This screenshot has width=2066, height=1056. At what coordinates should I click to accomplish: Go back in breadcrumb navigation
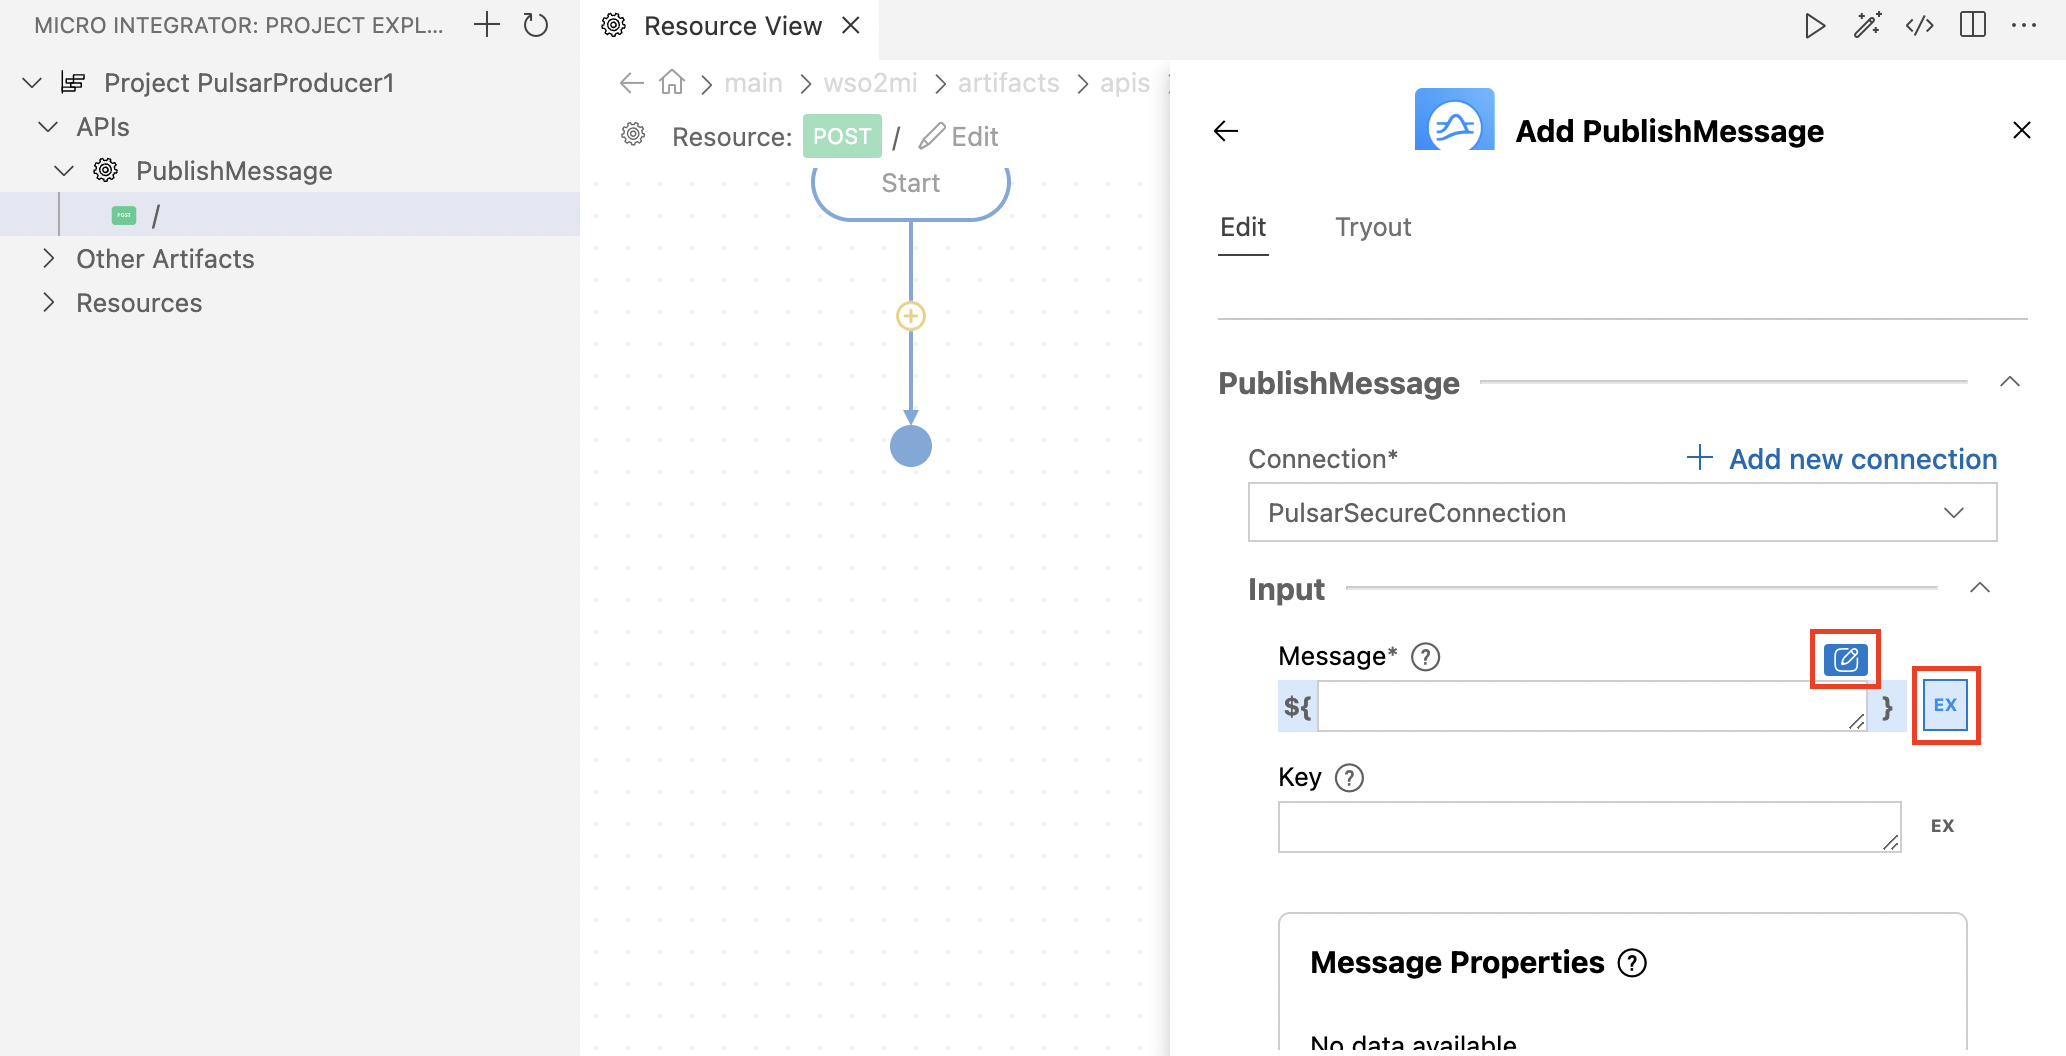[631, 83]
